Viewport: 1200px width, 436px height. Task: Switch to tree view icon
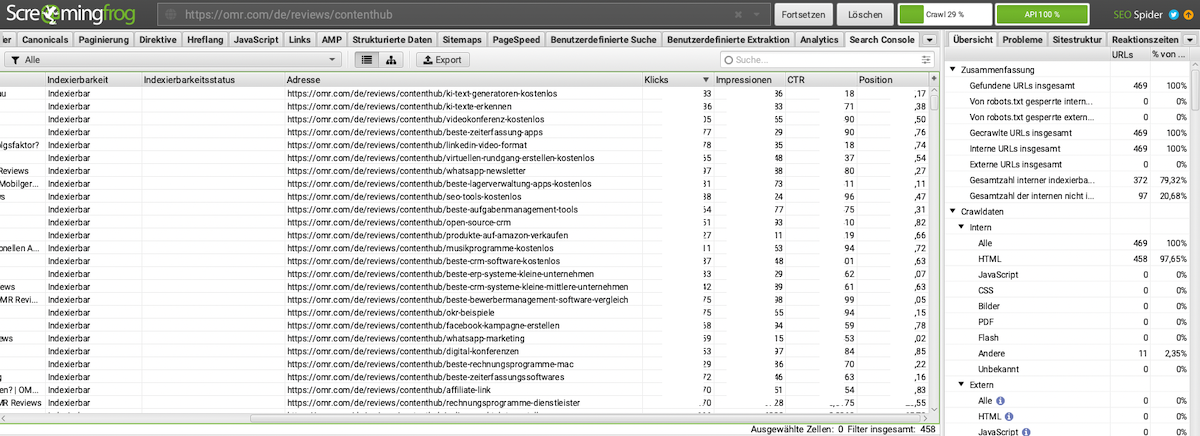390,60
